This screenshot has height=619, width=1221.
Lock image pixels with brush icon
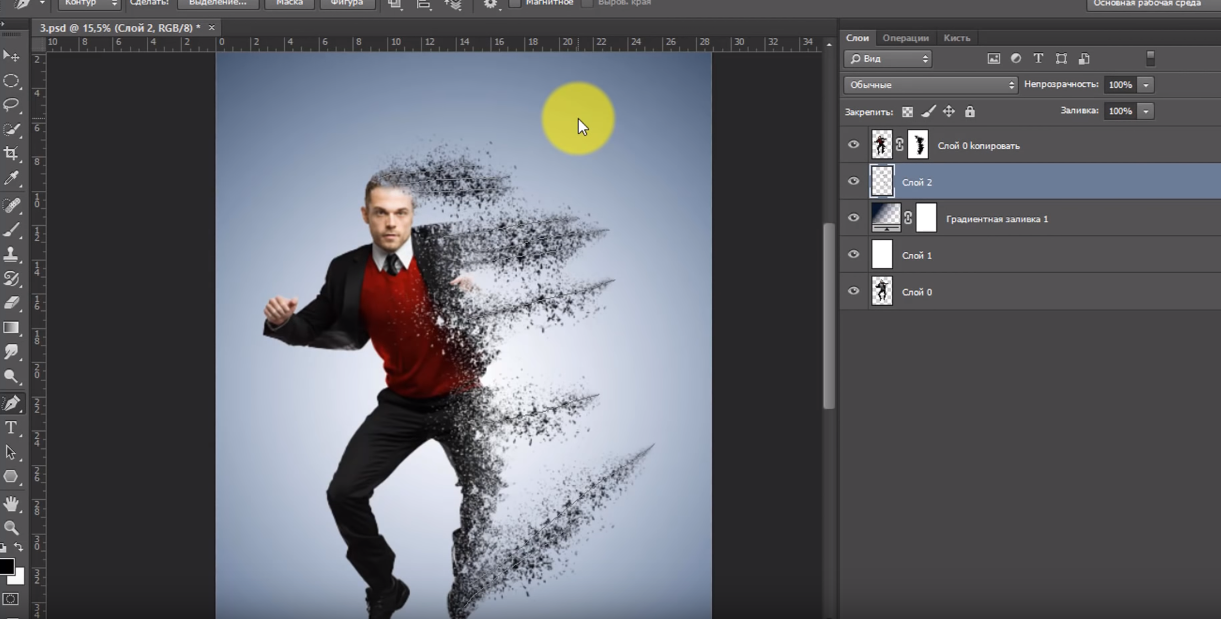[x=928, y=112]
